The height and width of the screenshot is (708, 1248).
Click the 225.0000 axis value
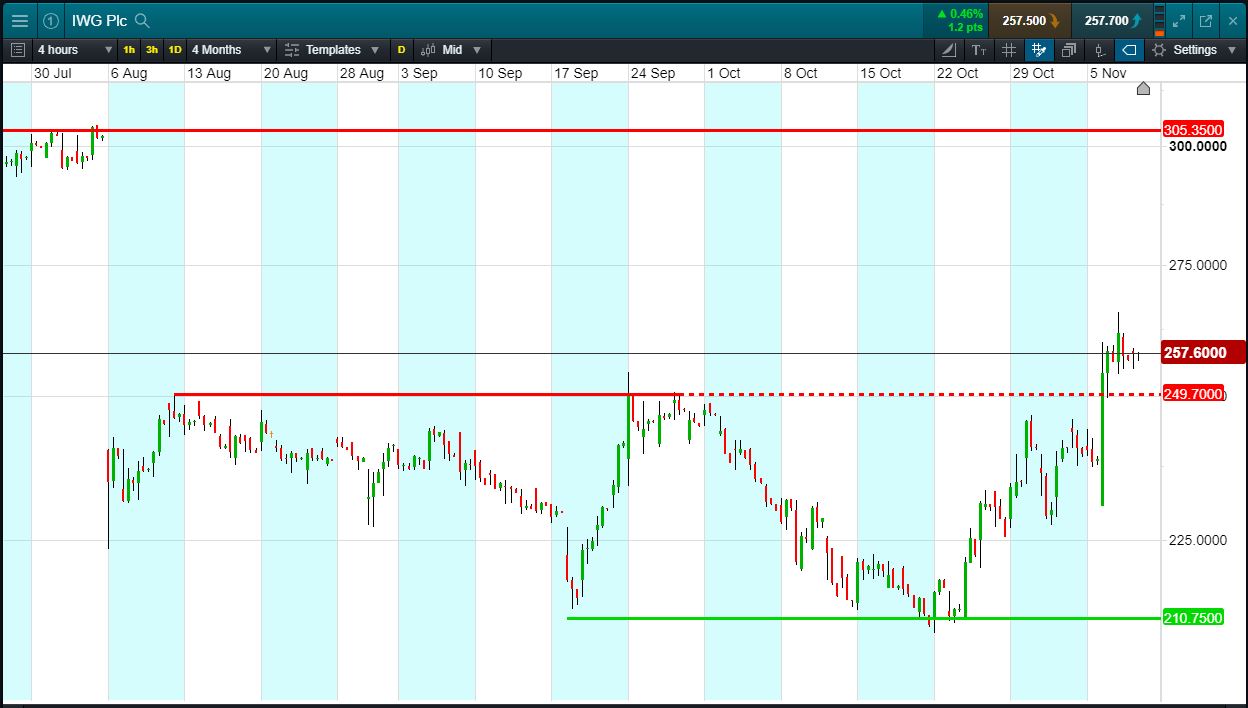(1197, 540)
